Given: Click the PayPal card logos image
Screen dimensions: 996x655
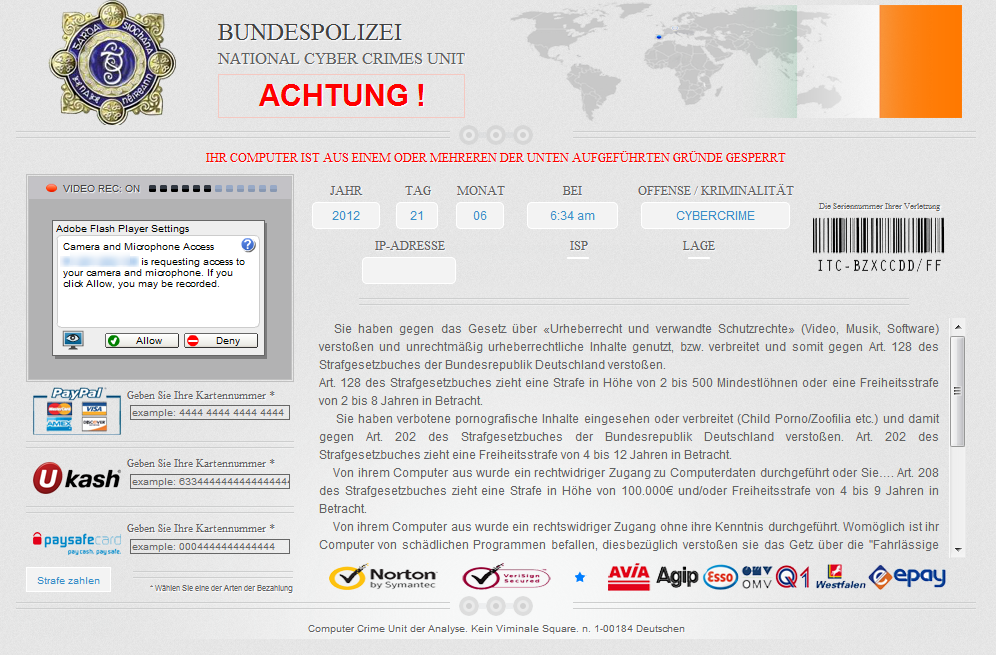Looking at the screenshot, I should click(x=77, y=410).
